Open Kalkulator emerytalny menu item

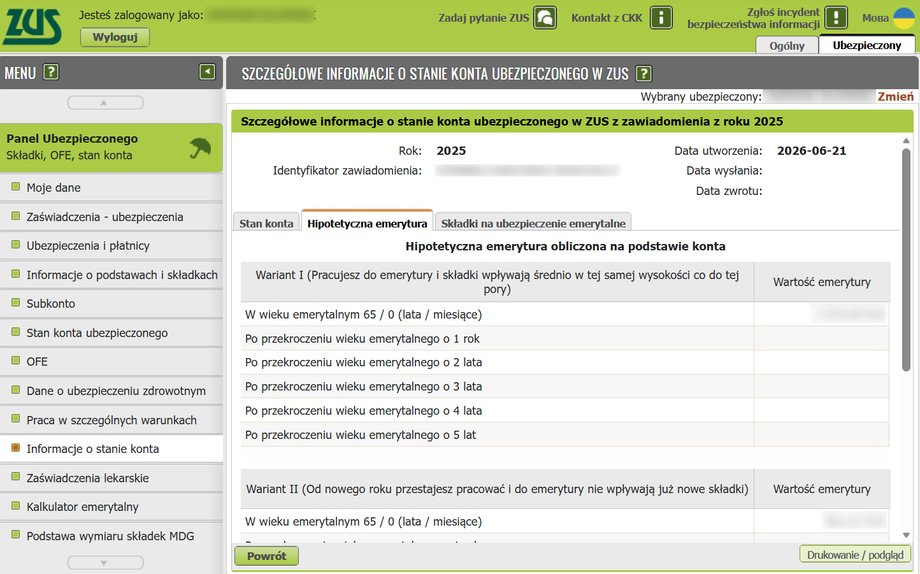tap(82, 507)
